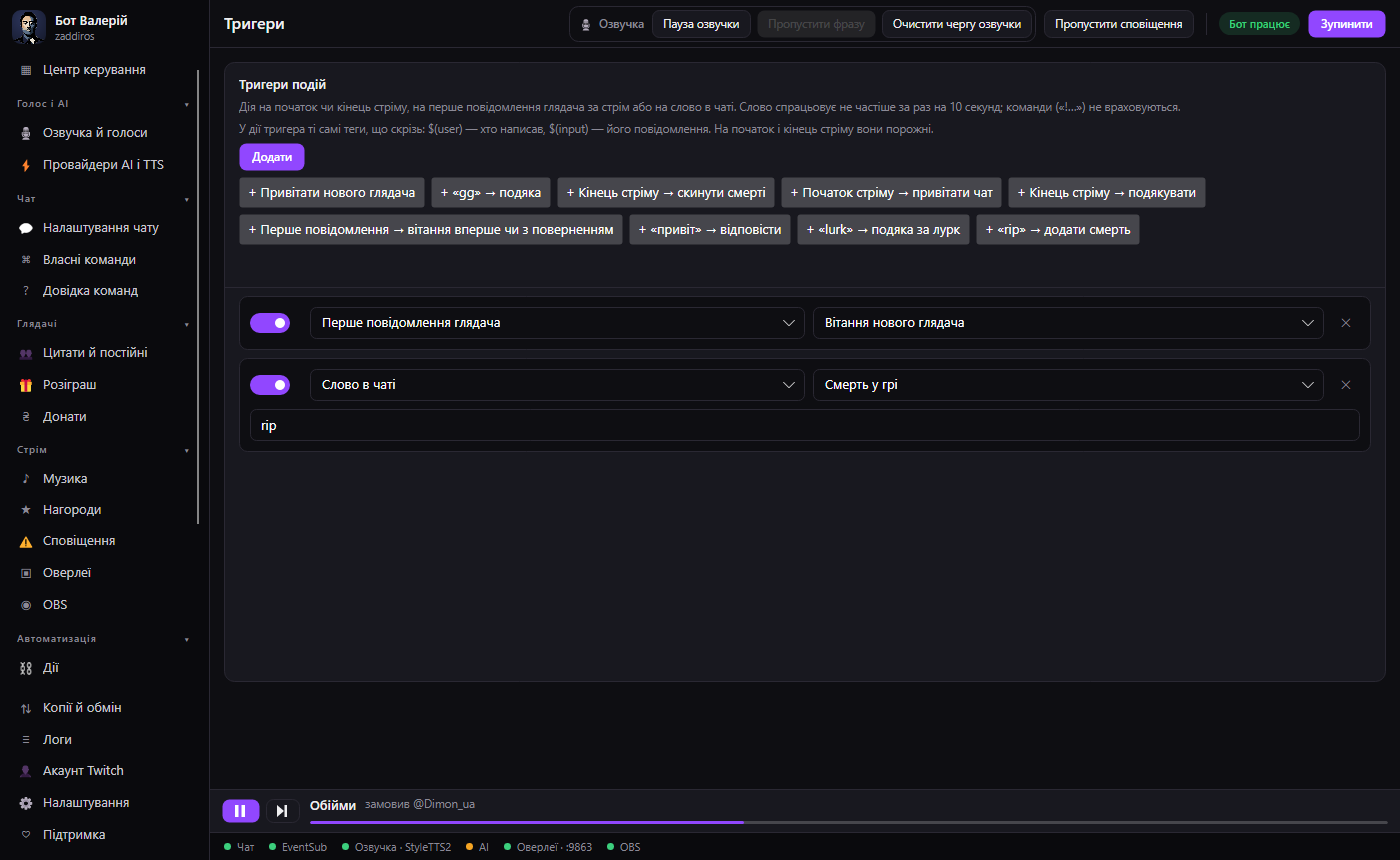Click the music note icon beside Музика
1400x860 pixels.
(x=26, y=479)
